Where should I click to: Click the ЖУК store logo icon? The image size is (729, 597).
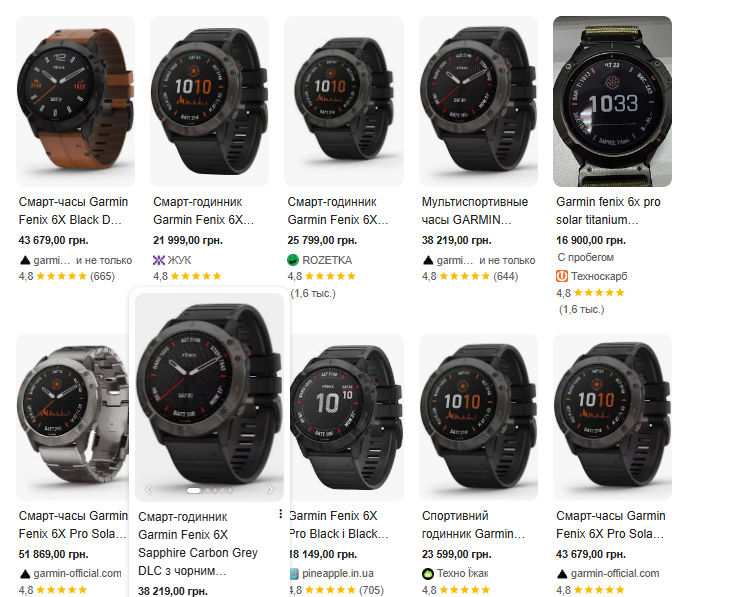click(159, 260)
